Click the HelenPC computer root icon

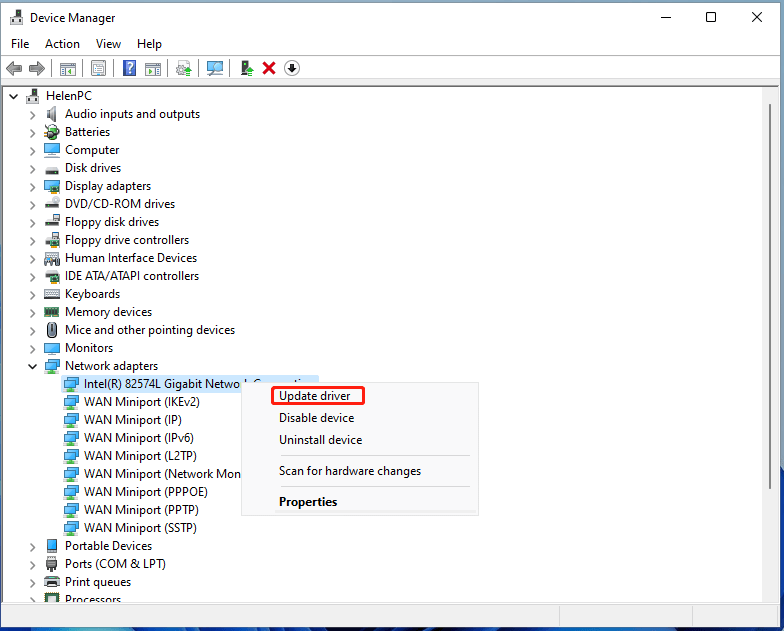pyautogui.click(x=33, y=96)
